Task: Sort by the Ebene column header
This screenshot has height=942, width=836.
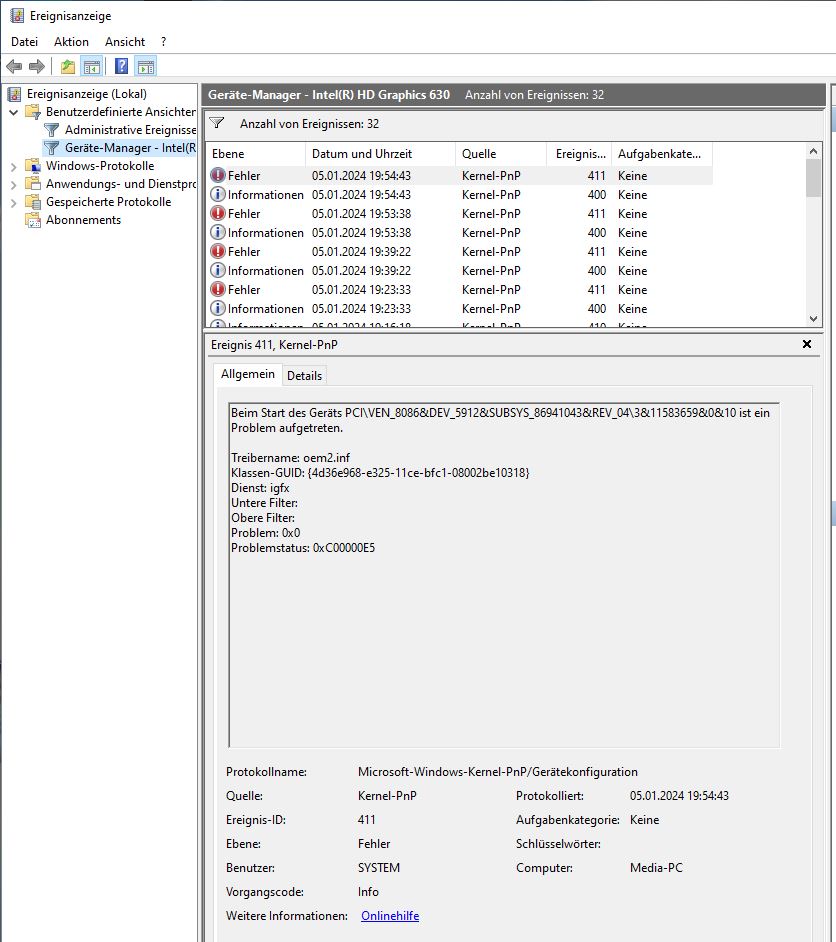Action: (x=255, y=154)
